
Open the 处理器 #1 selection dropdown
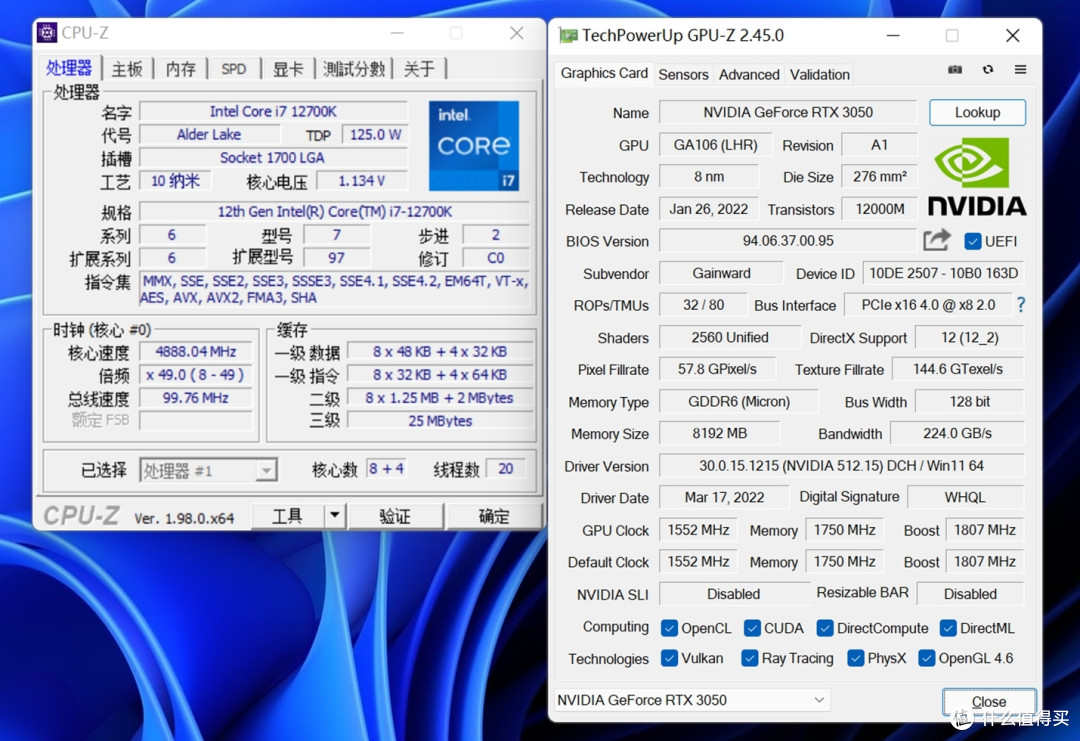tap(209, 470)
